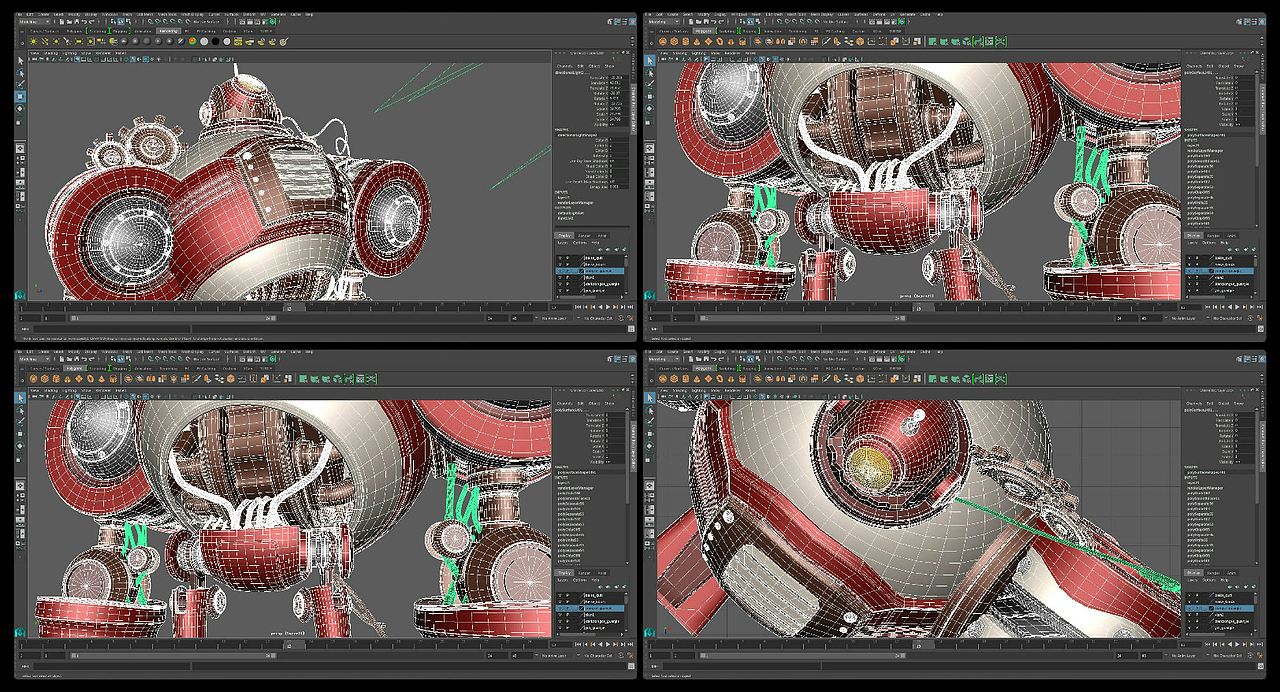Select the Scale tool in top-left Maya window
The image size is (1280, 692).
pos(19,122)
